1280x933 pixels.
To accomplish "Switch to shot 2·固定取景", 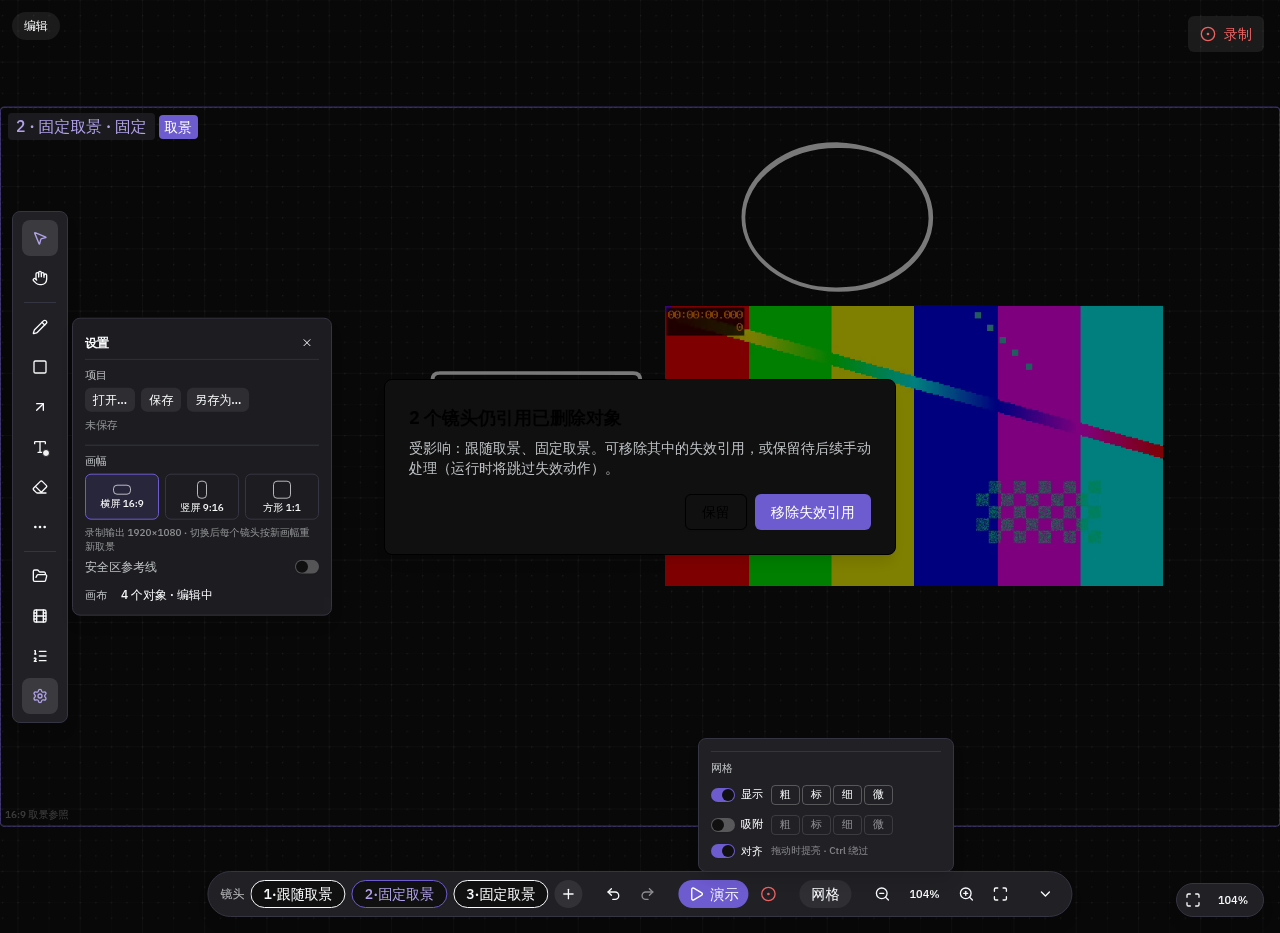I will pos(399,894).
